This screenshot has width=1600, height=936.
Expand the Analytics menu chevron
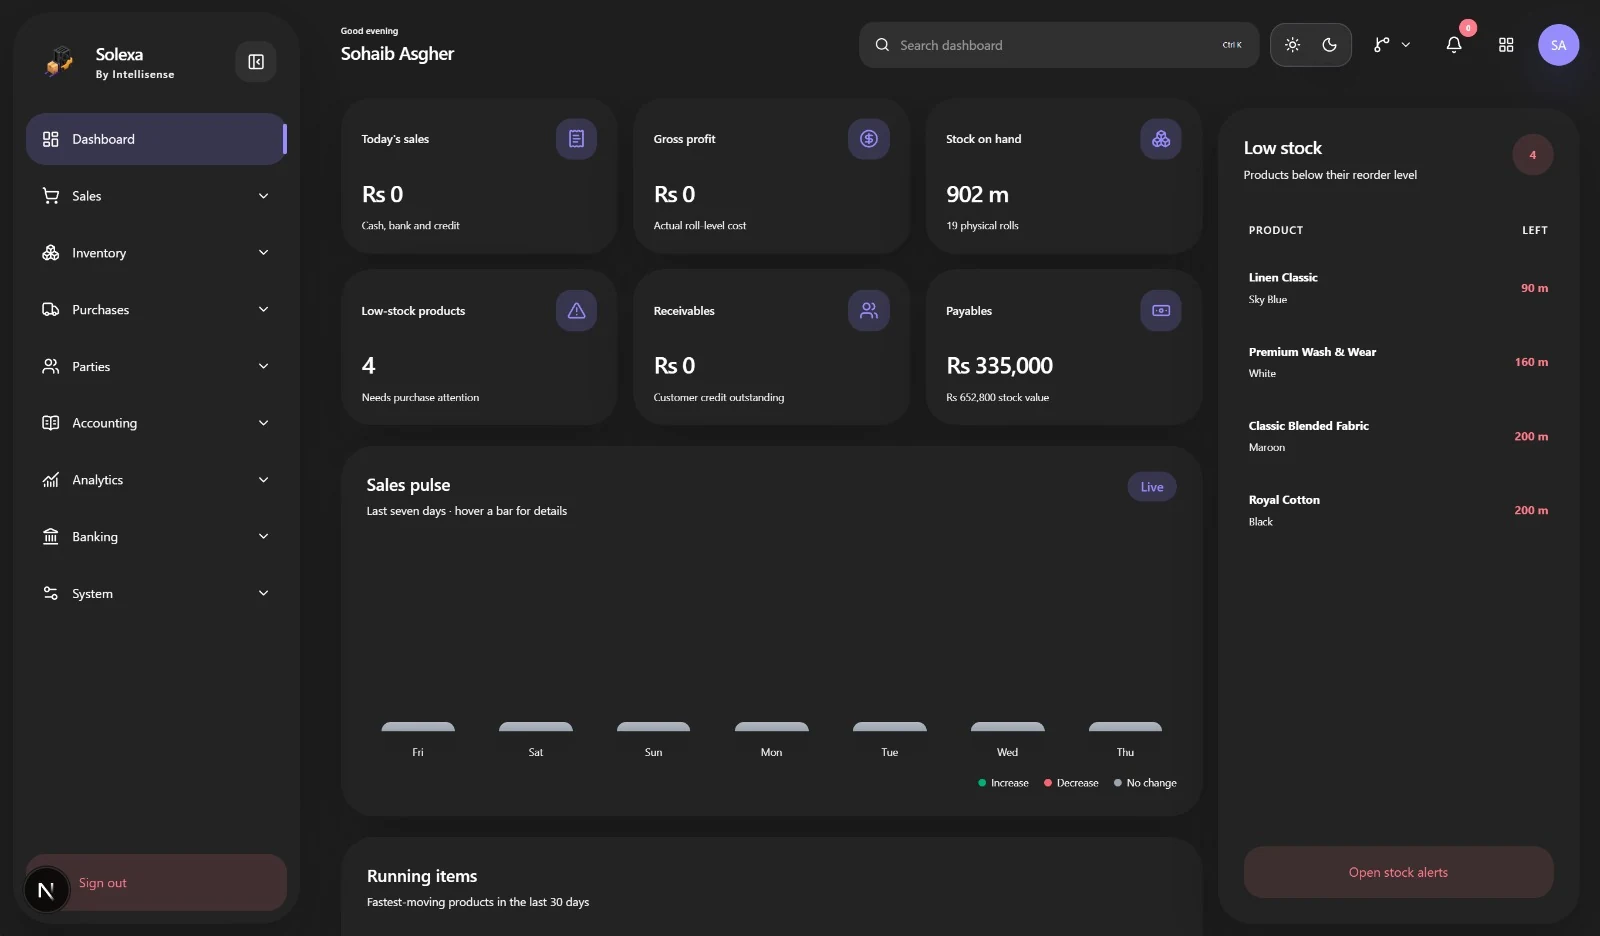pyautogui.click(x=263, y=480)
